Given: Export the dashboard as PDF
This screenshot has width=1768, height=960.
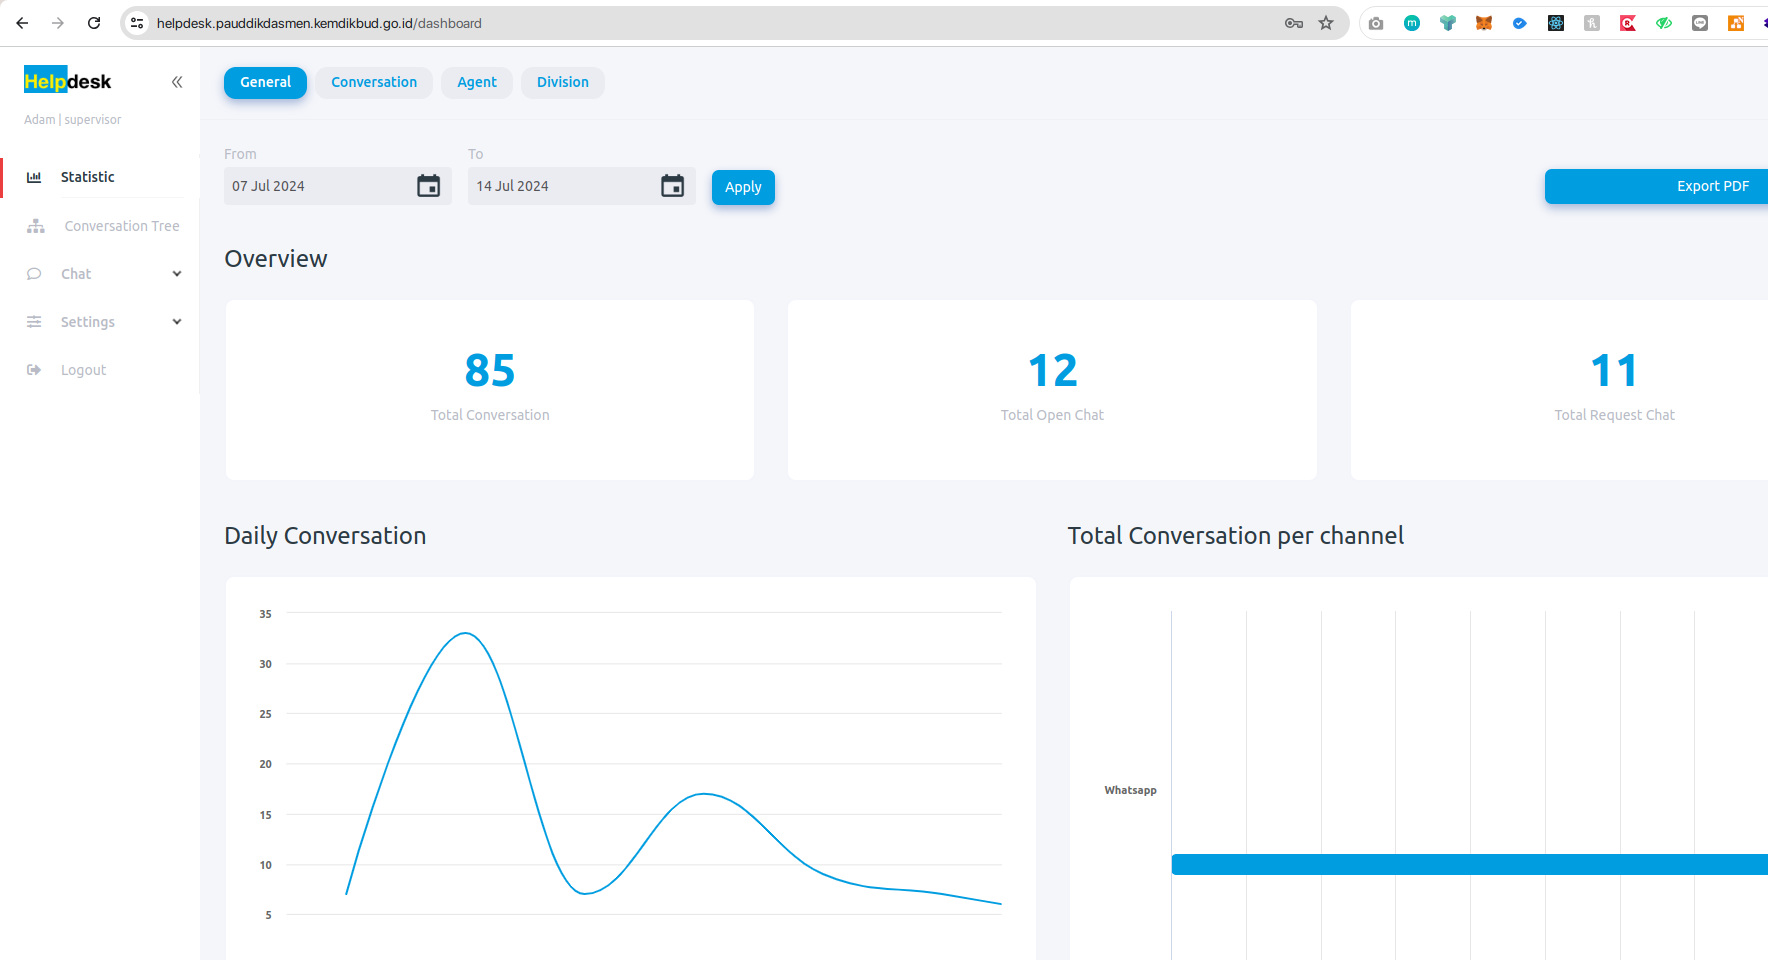Looking at the screenshot, I should click(x=1656, y=186).
